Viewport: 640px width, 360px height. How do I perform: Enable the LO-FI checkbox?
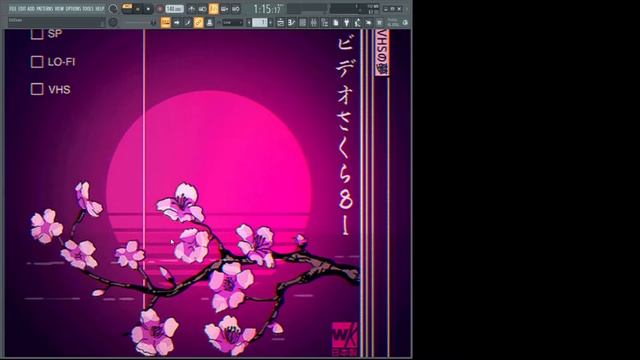click(37, 62)
